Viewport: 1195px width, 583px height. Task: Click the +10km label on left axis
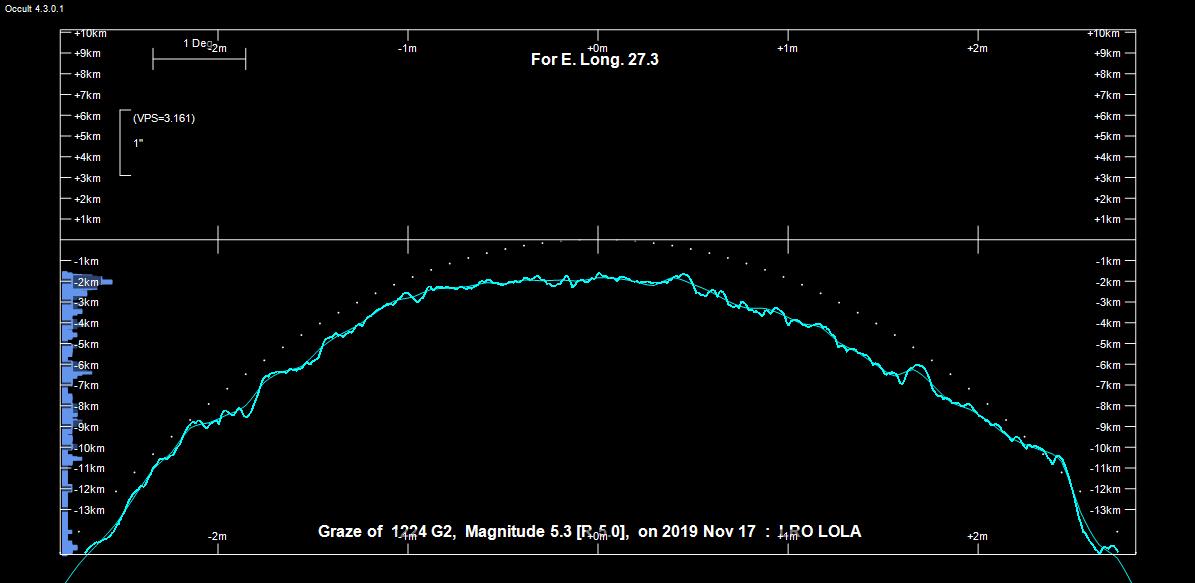point(90,33)
